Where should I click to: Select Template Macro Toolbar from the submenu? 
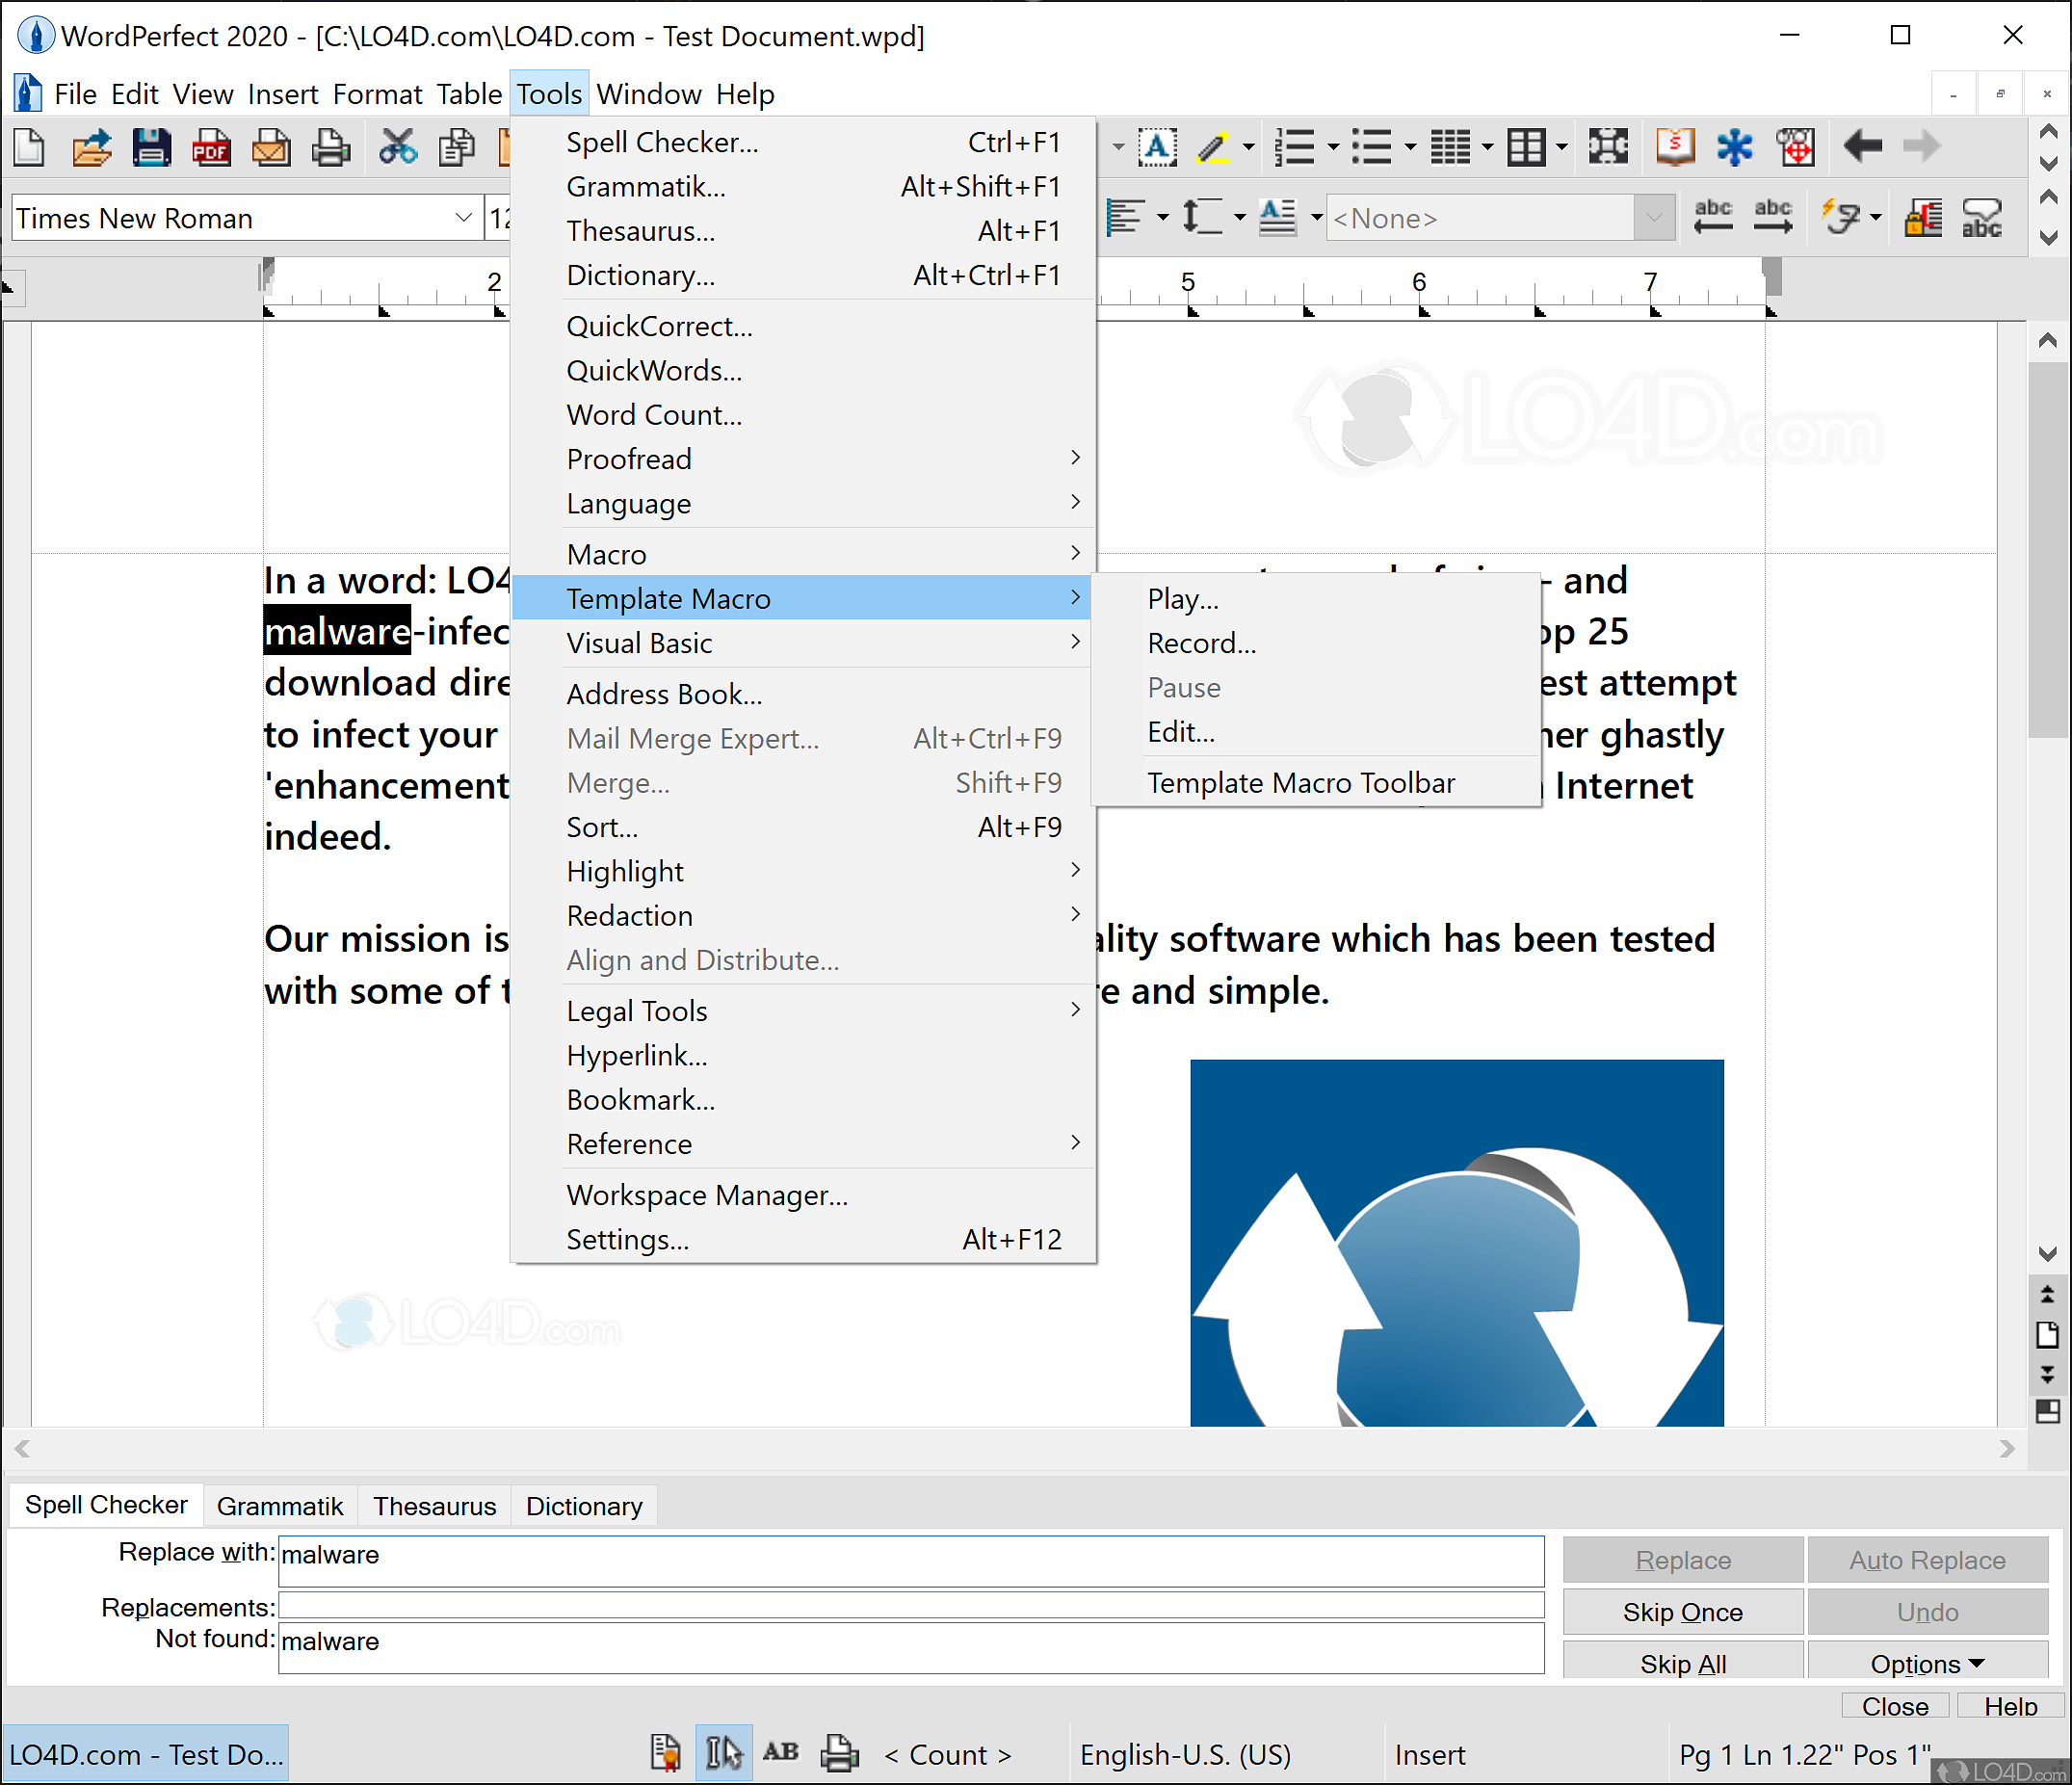[1301, 782]
